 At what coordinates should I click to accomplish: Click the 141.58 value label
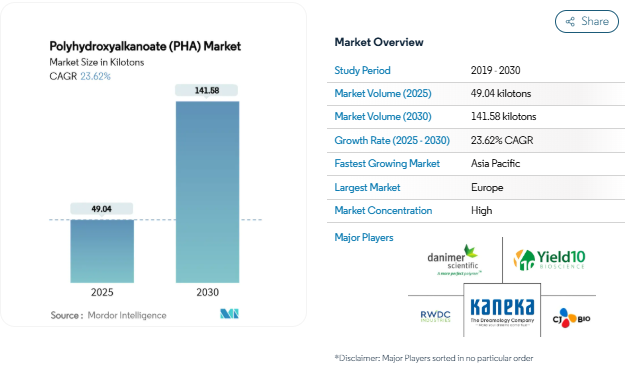pos(206,90)
